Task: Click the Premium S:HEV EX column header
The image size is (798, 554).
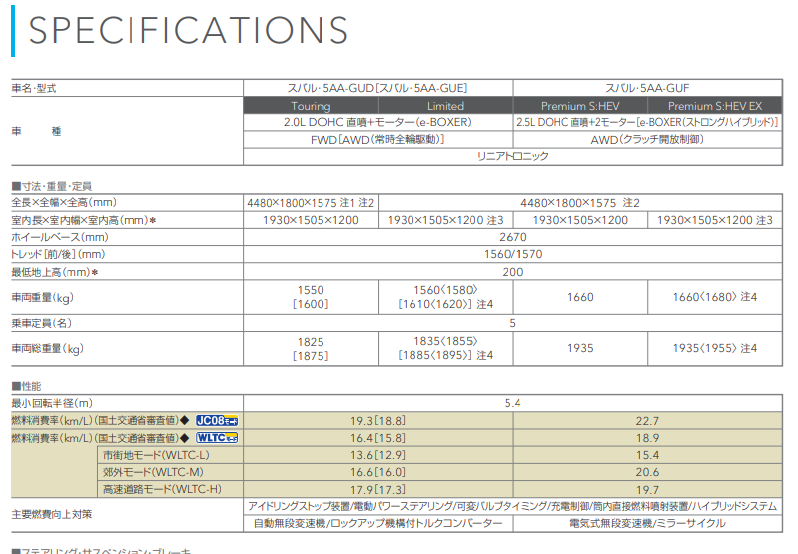Action: click(714, 106)
